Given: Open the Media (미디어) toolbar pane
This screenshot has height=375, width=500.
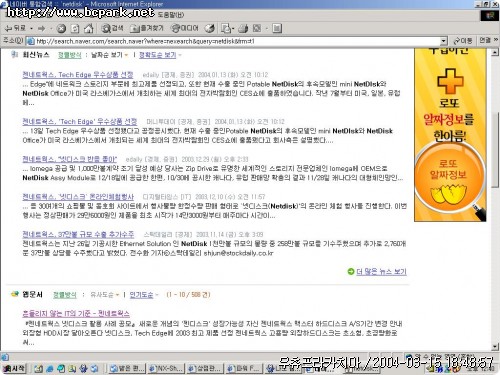Looking at the screenshot, I should [x=184, y=28].
